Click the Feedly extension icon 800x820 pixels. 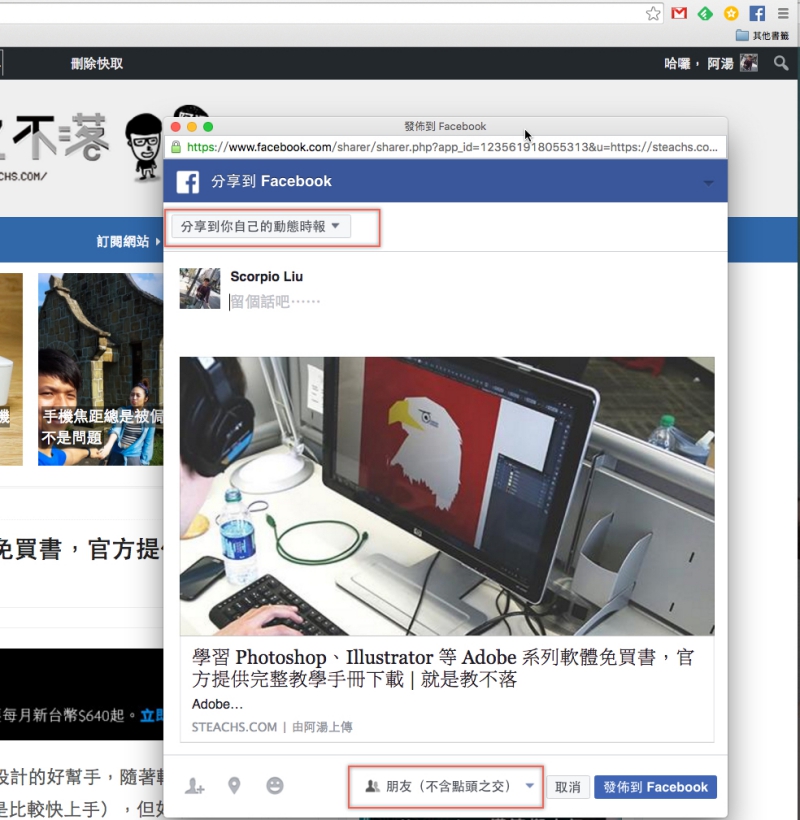tap(704, 13)
